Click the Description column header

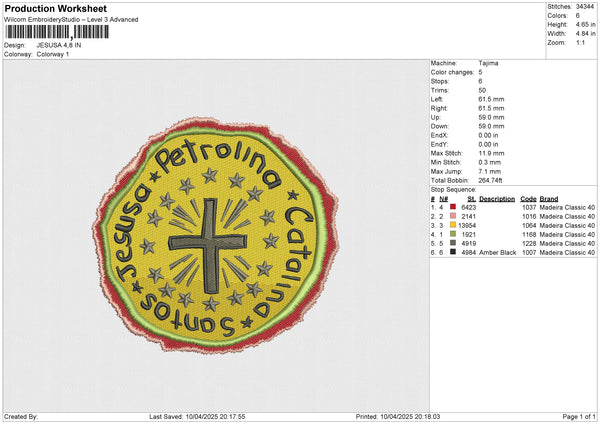point(497,198)
